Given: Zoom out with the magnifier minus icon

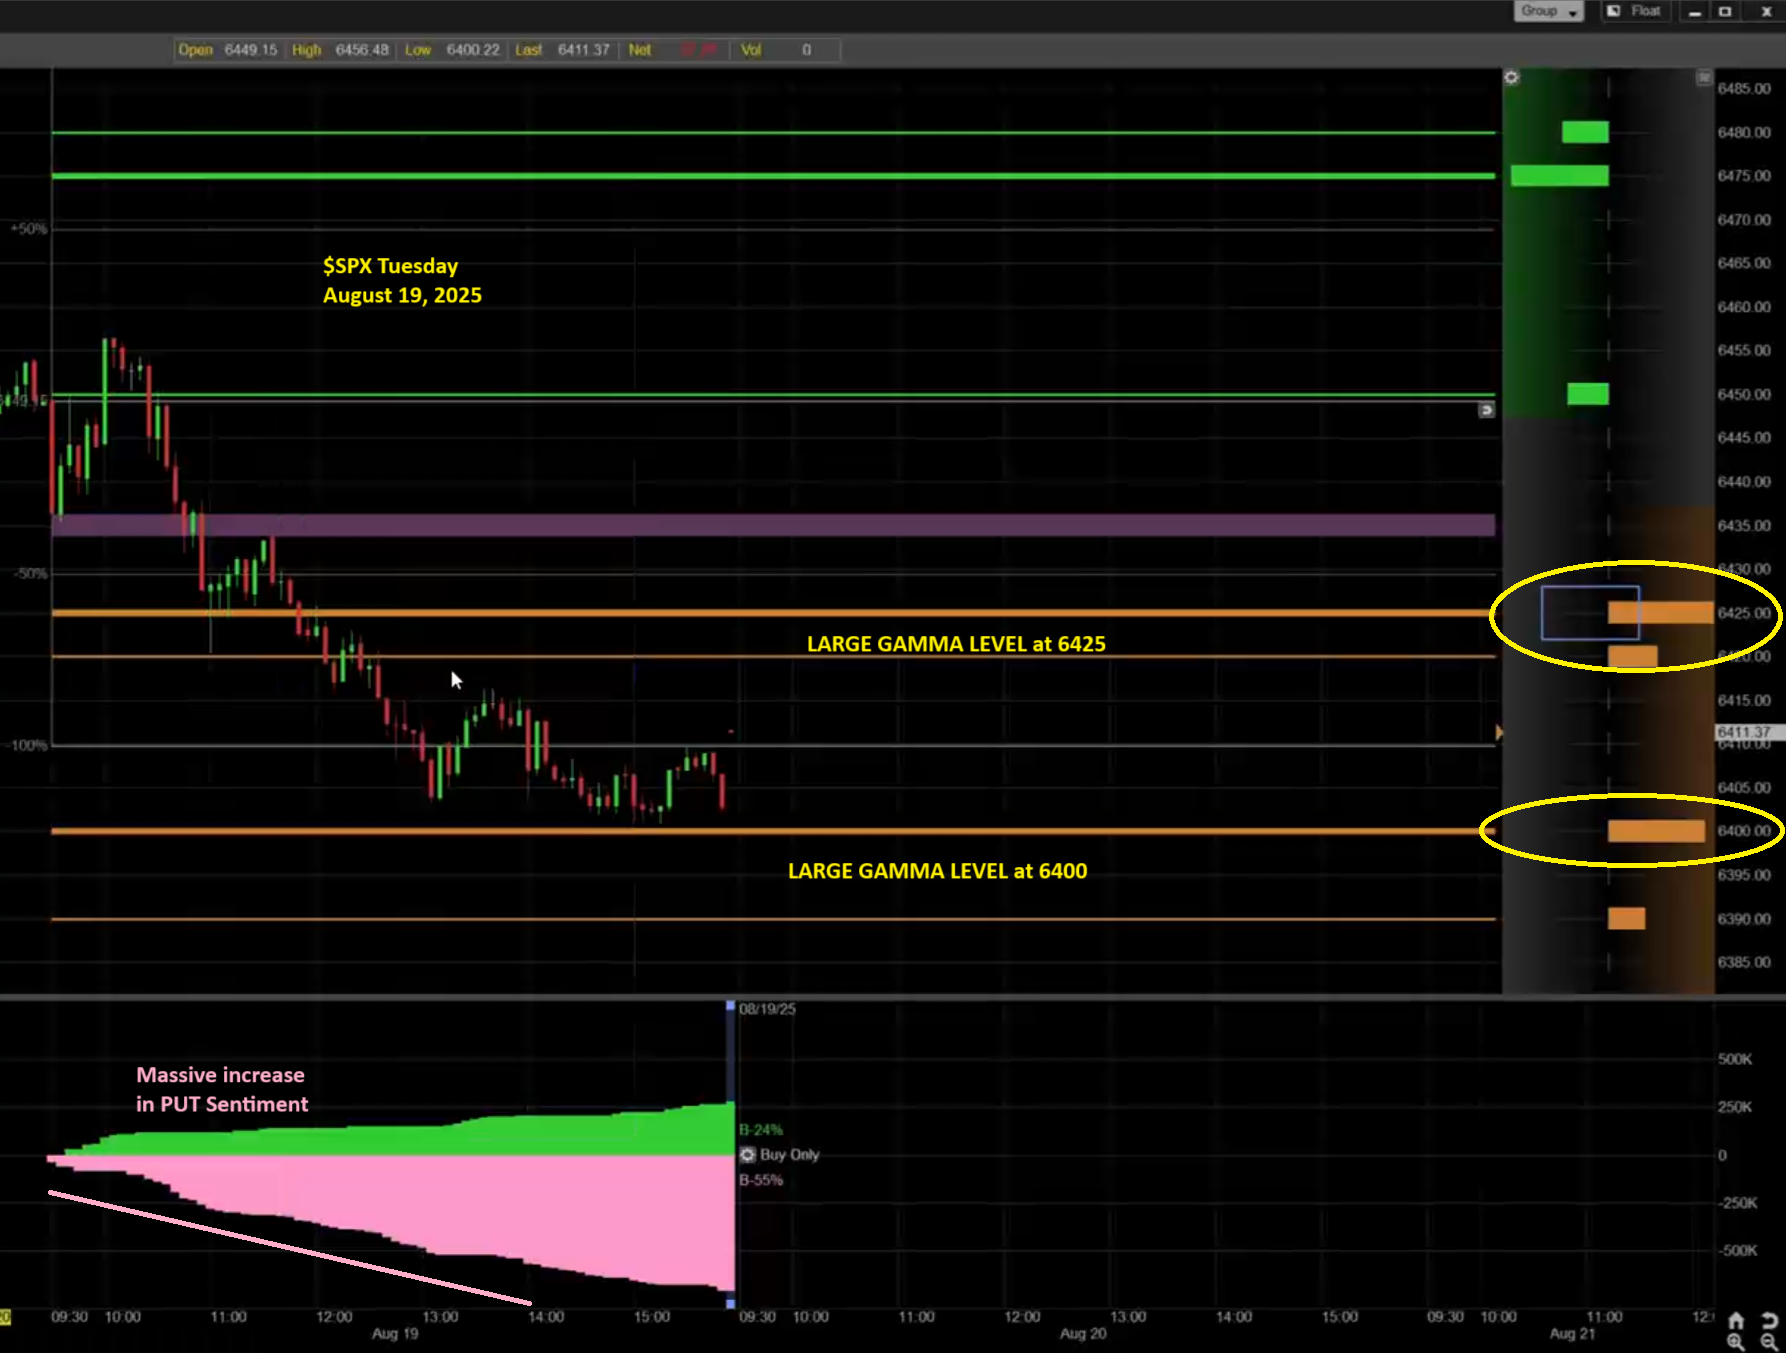Looking at the screenshot, I should pos(1768,1342).
